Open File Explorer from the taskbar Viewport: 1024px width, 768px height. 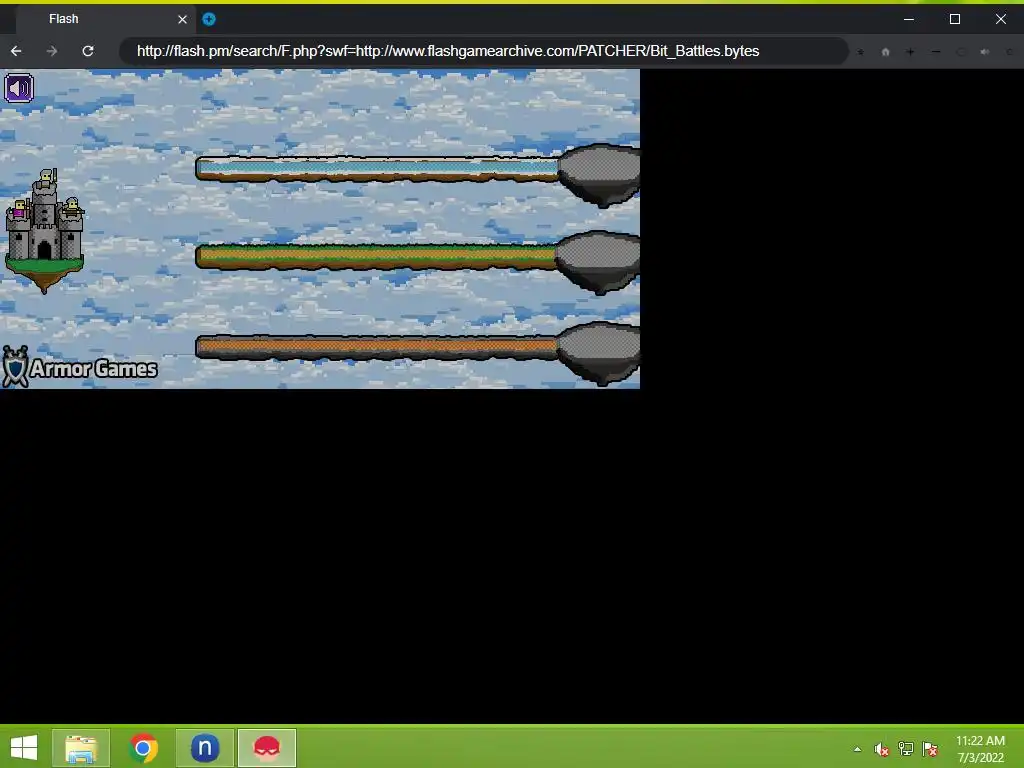point(81,748)
